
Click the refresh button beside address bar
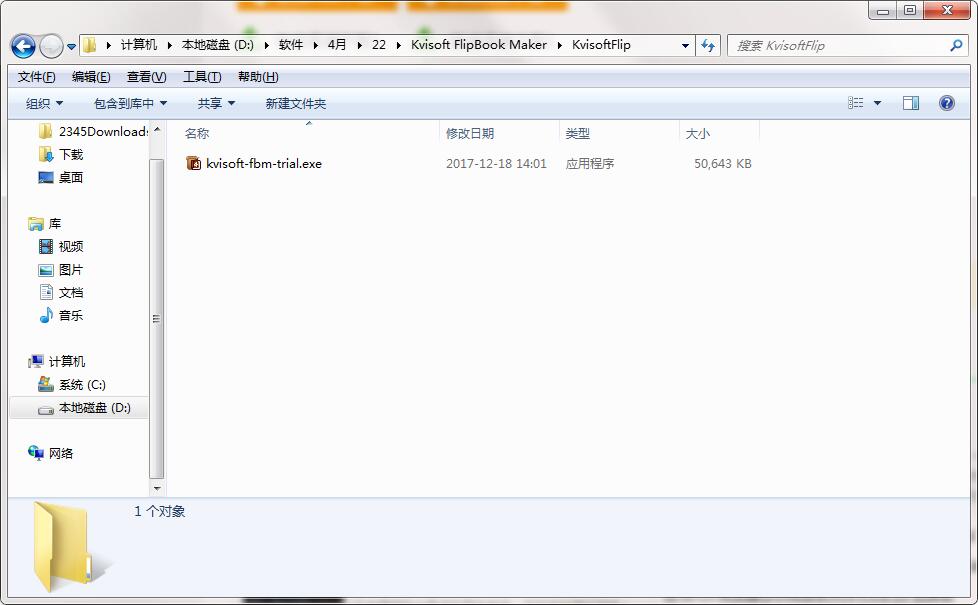[x=708, y=45]
